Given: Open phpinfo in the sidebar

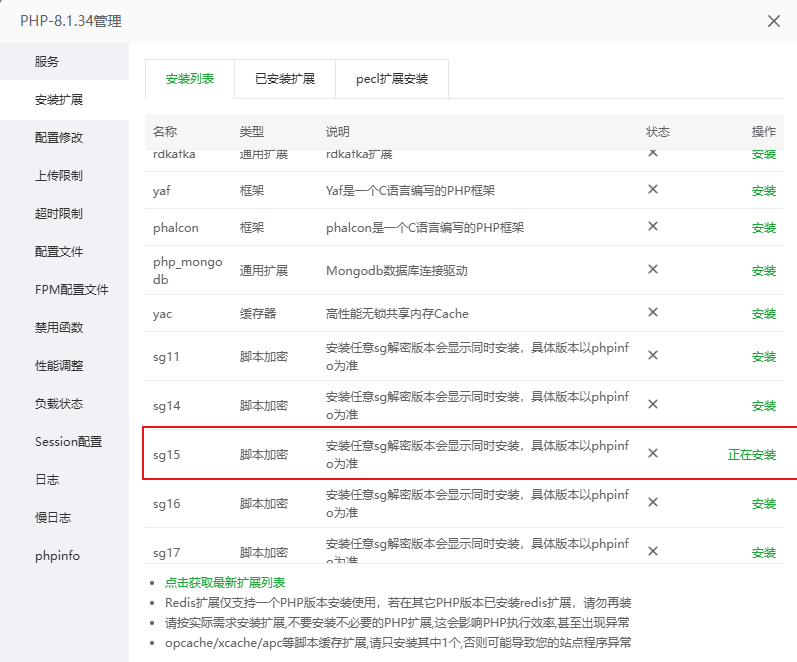Looking at the screenshot, I should [65, 556].
